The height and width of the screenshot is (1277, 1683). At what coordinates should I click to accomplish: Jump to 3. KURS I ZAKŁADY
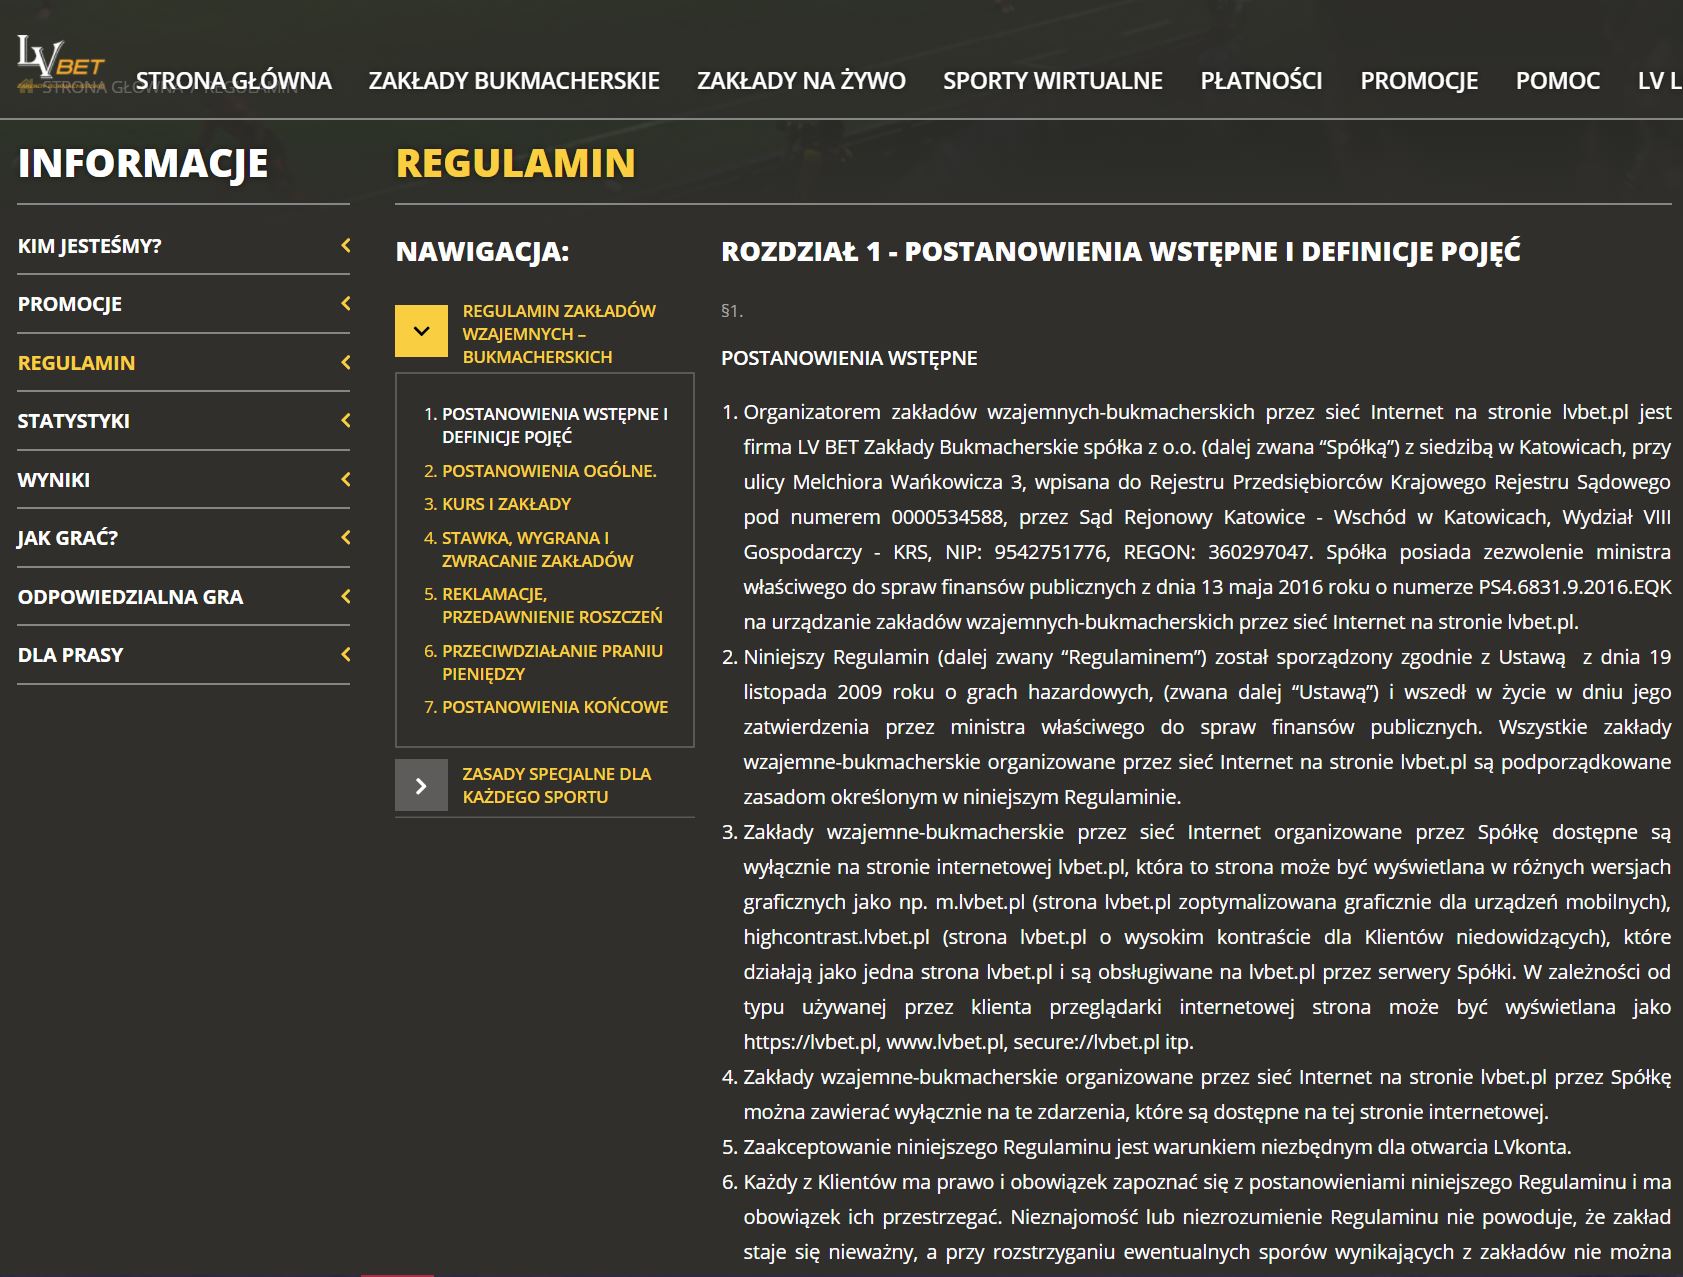pos(506,504)
